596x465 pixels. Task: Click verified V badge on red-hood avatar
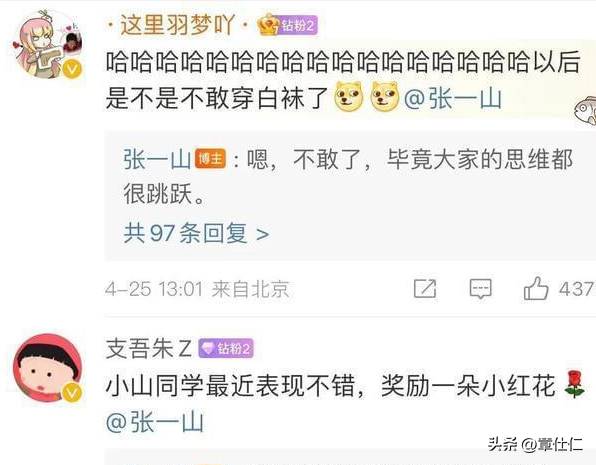tap(72, 392)
